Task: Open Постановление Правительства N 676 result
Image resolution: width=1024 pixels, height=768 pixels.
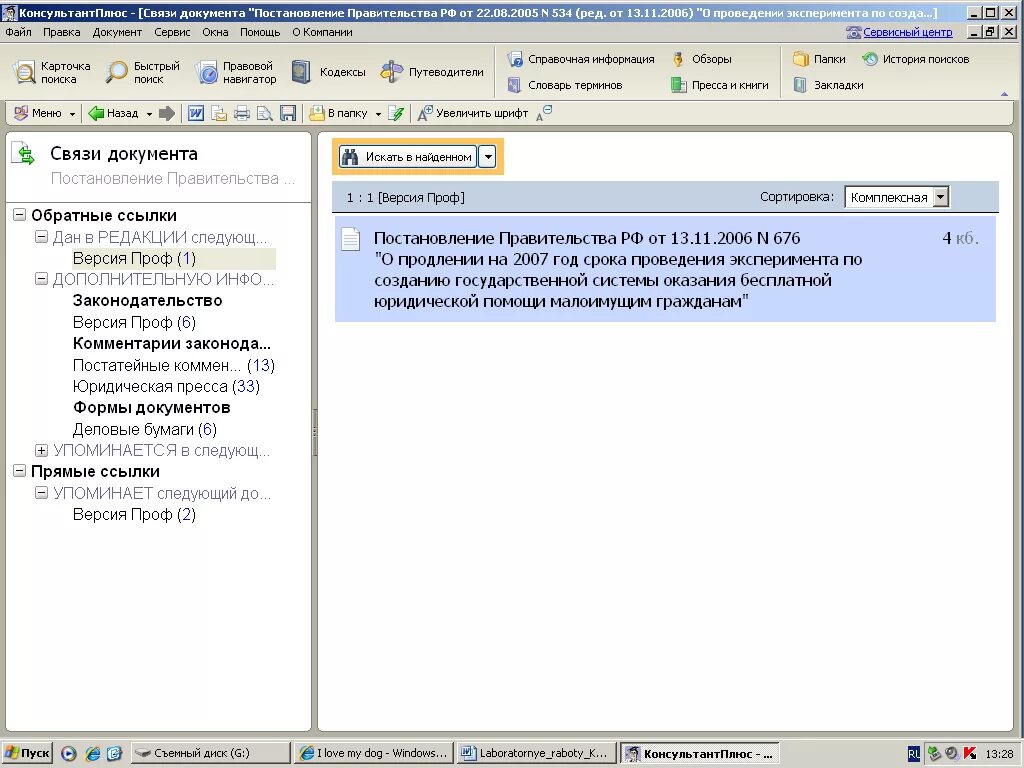Action: point(665,269)
